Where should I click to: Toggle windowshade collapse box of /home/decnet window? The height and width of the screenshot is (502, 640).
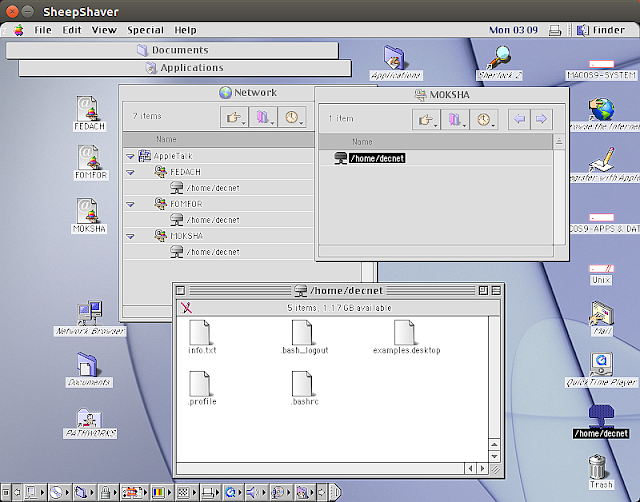tap(496, 290)
